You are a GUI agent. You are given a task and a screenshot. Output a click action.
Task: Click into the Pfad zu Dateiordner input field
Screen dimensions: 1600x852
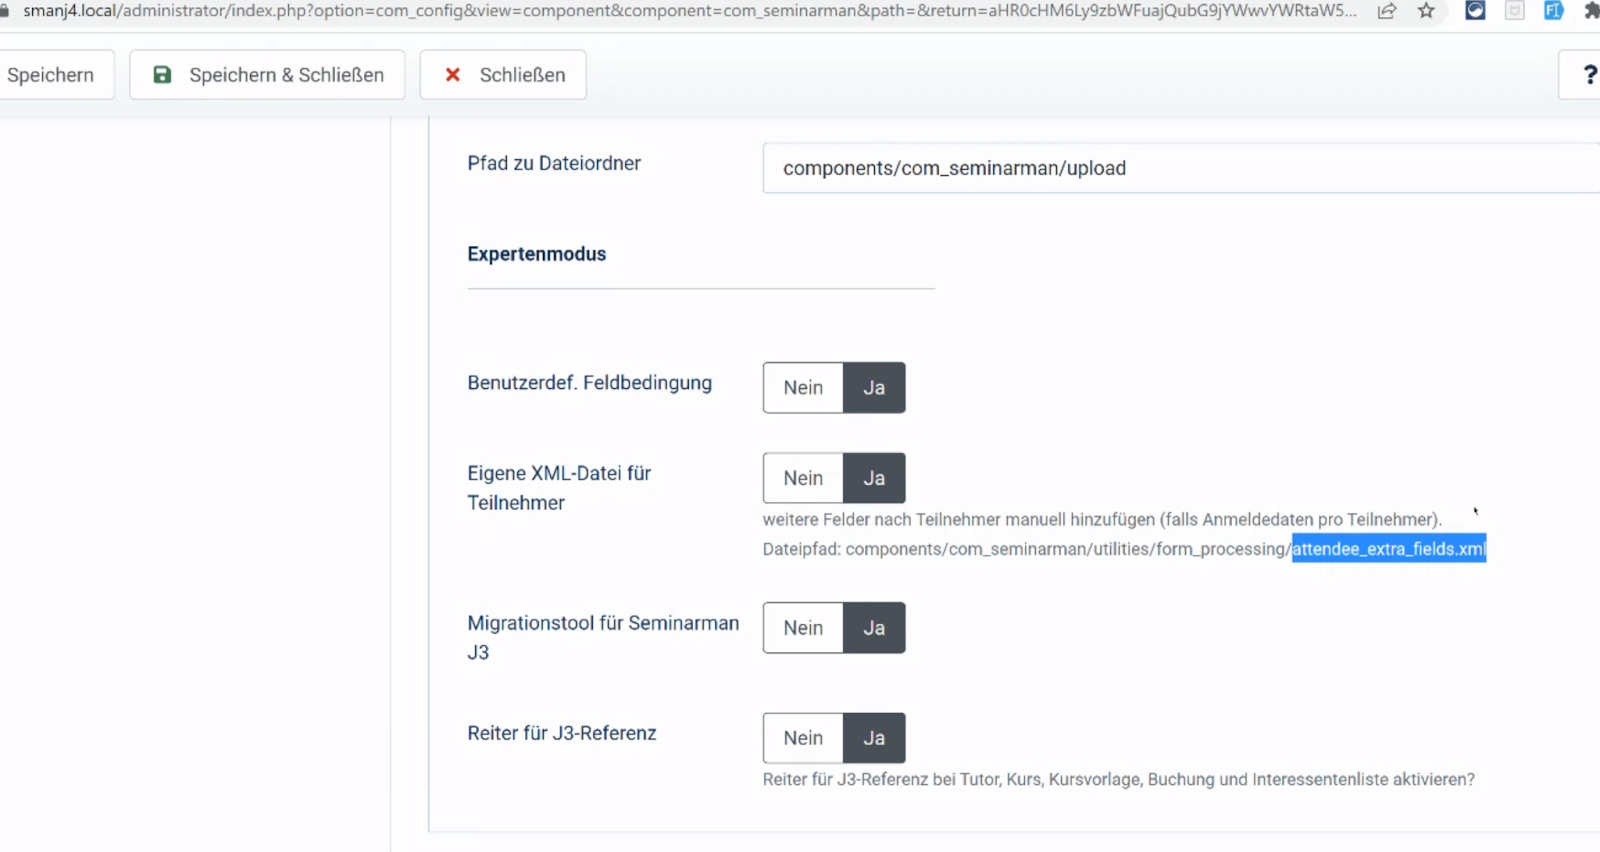tap(1181, 168)
